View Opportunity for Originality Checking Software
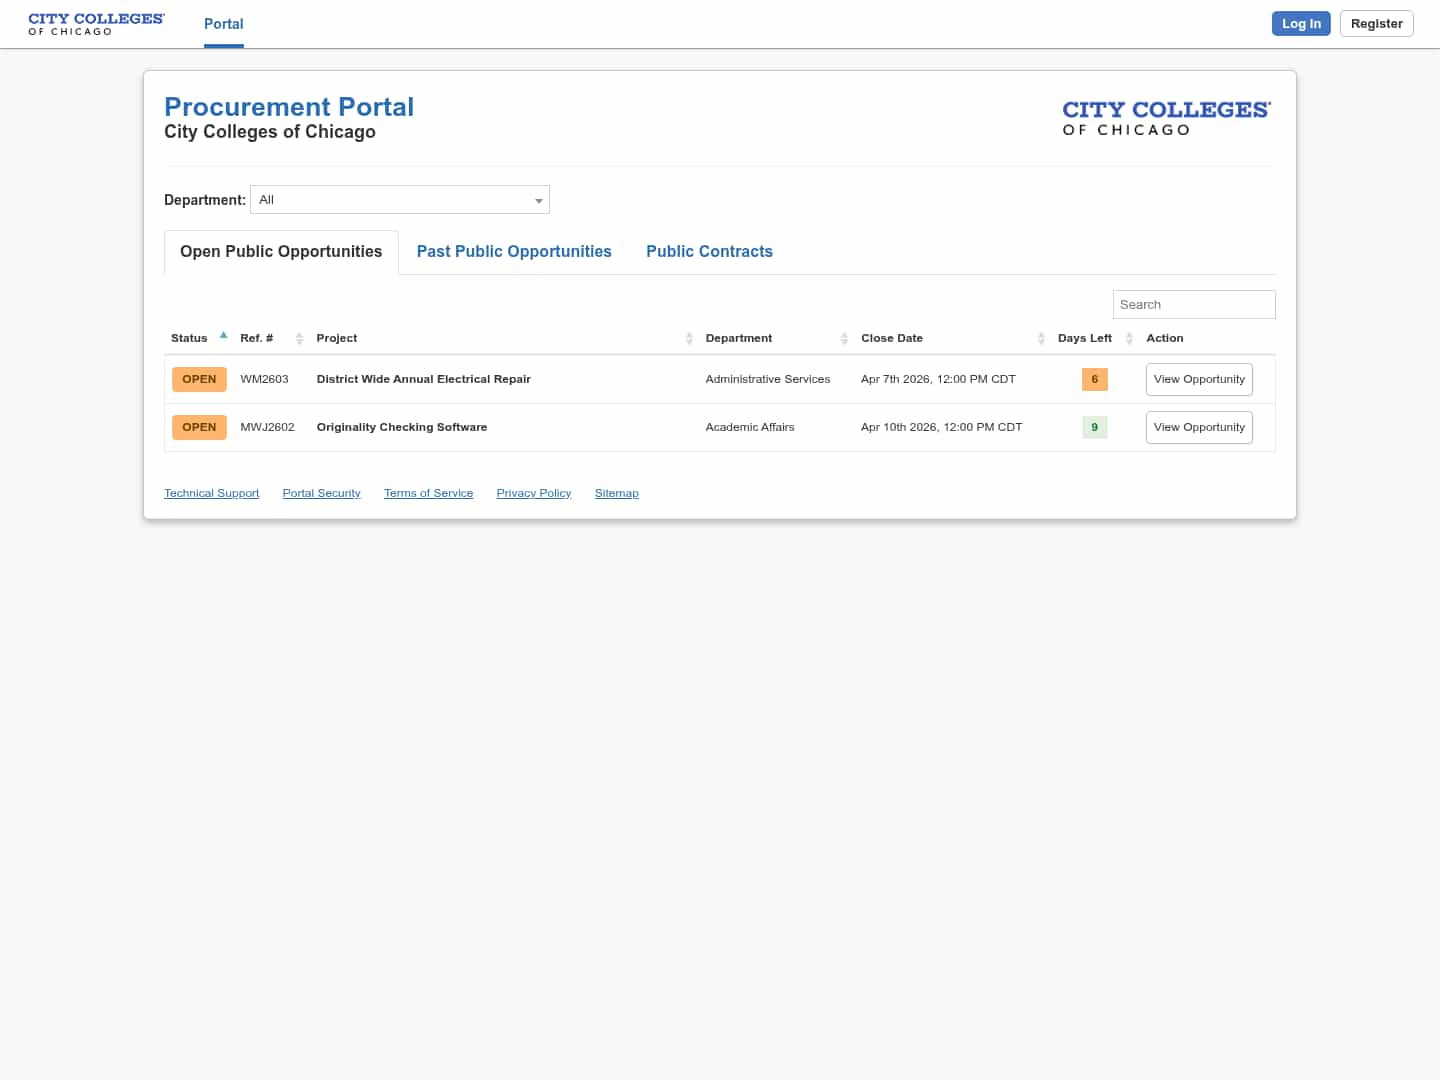1440x1080 pixels. [x=1198, y=427]
